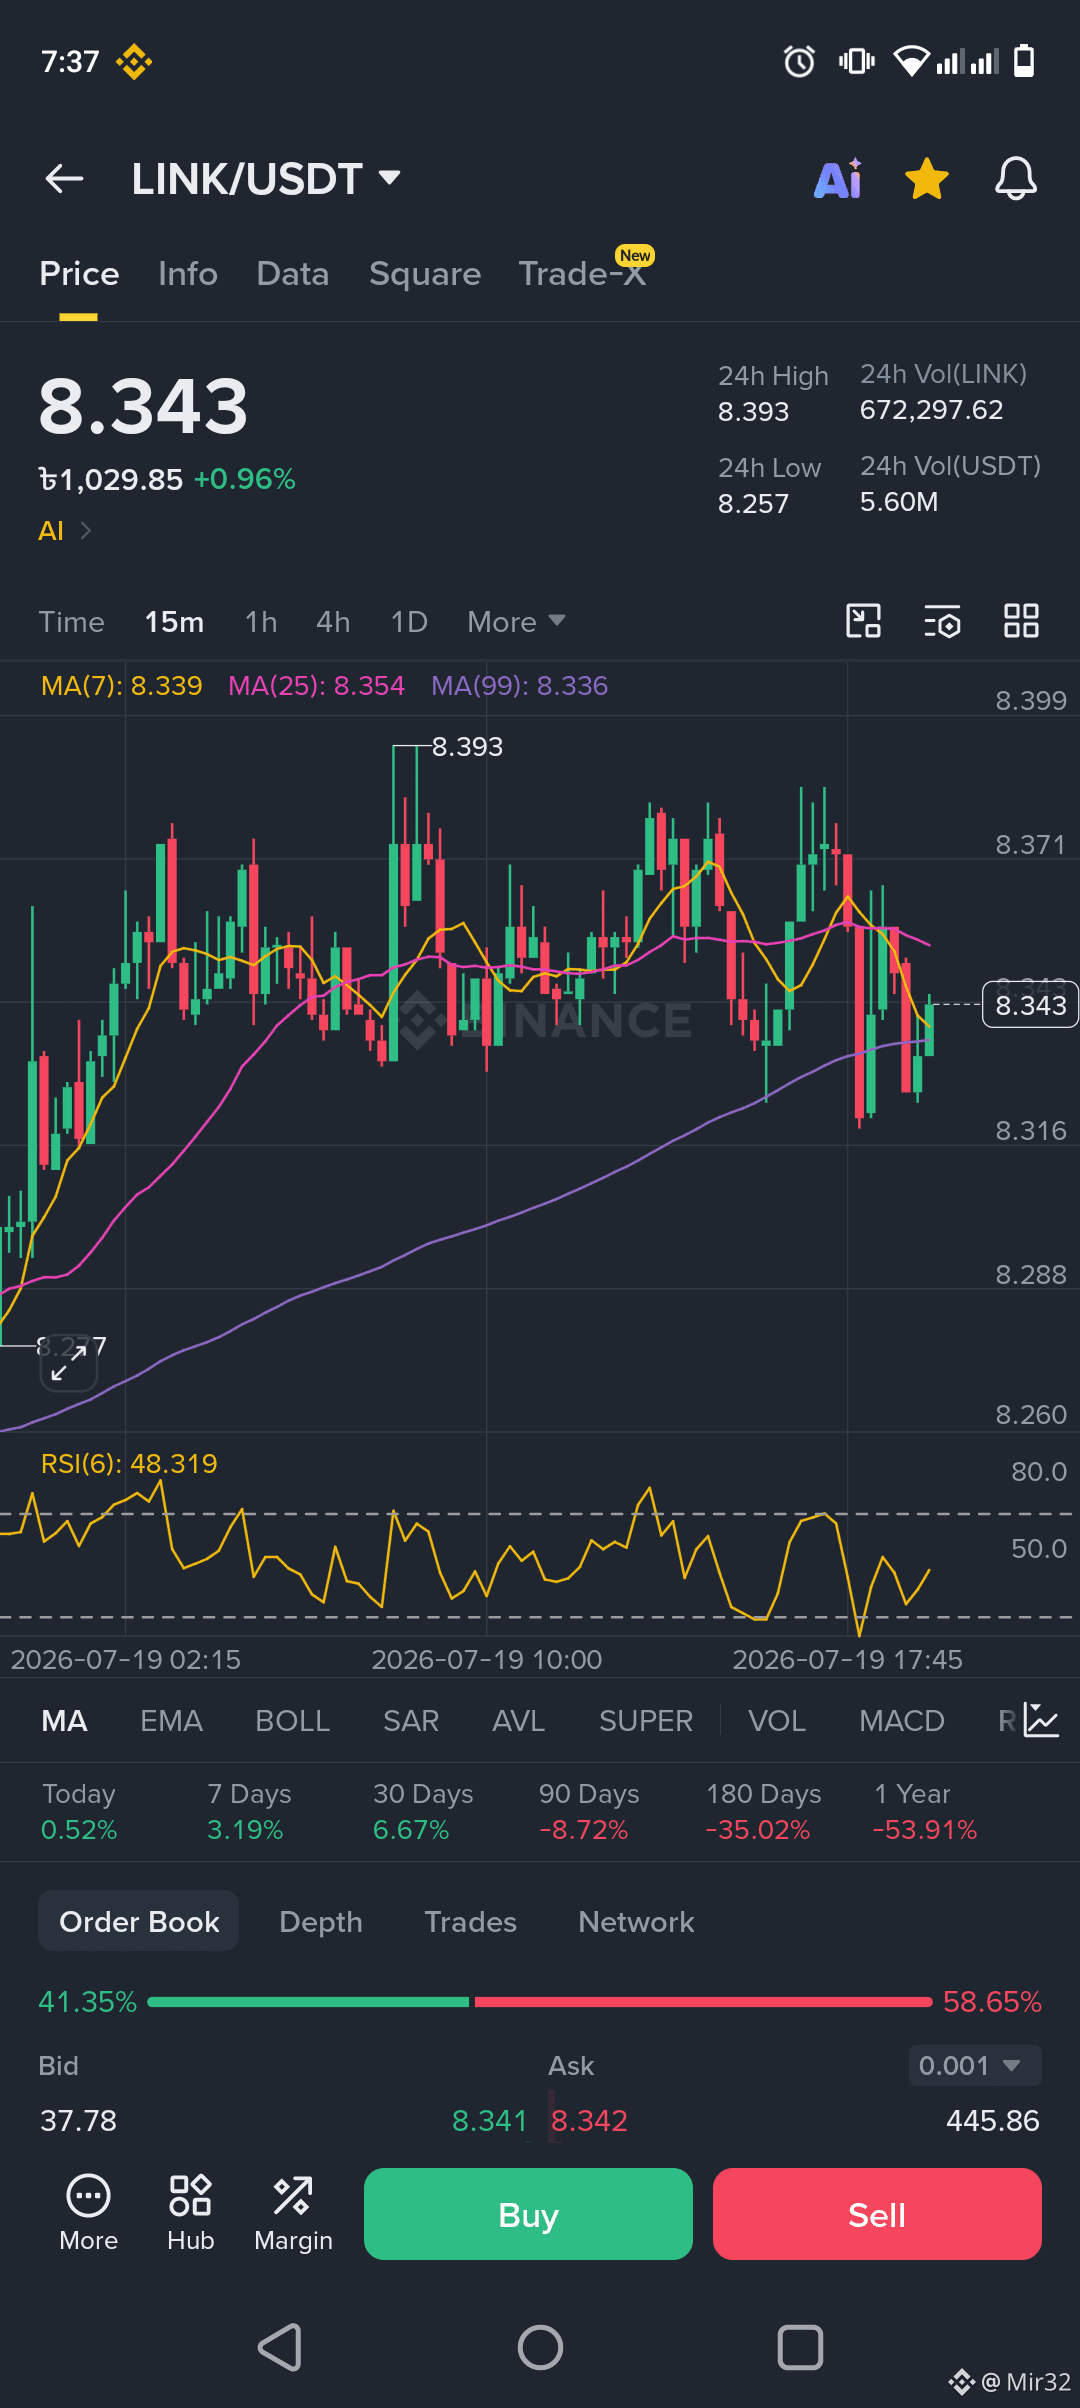Click the 24h High value 8.393
The image size is (1080, 2408).
click(x=753, y=412)
